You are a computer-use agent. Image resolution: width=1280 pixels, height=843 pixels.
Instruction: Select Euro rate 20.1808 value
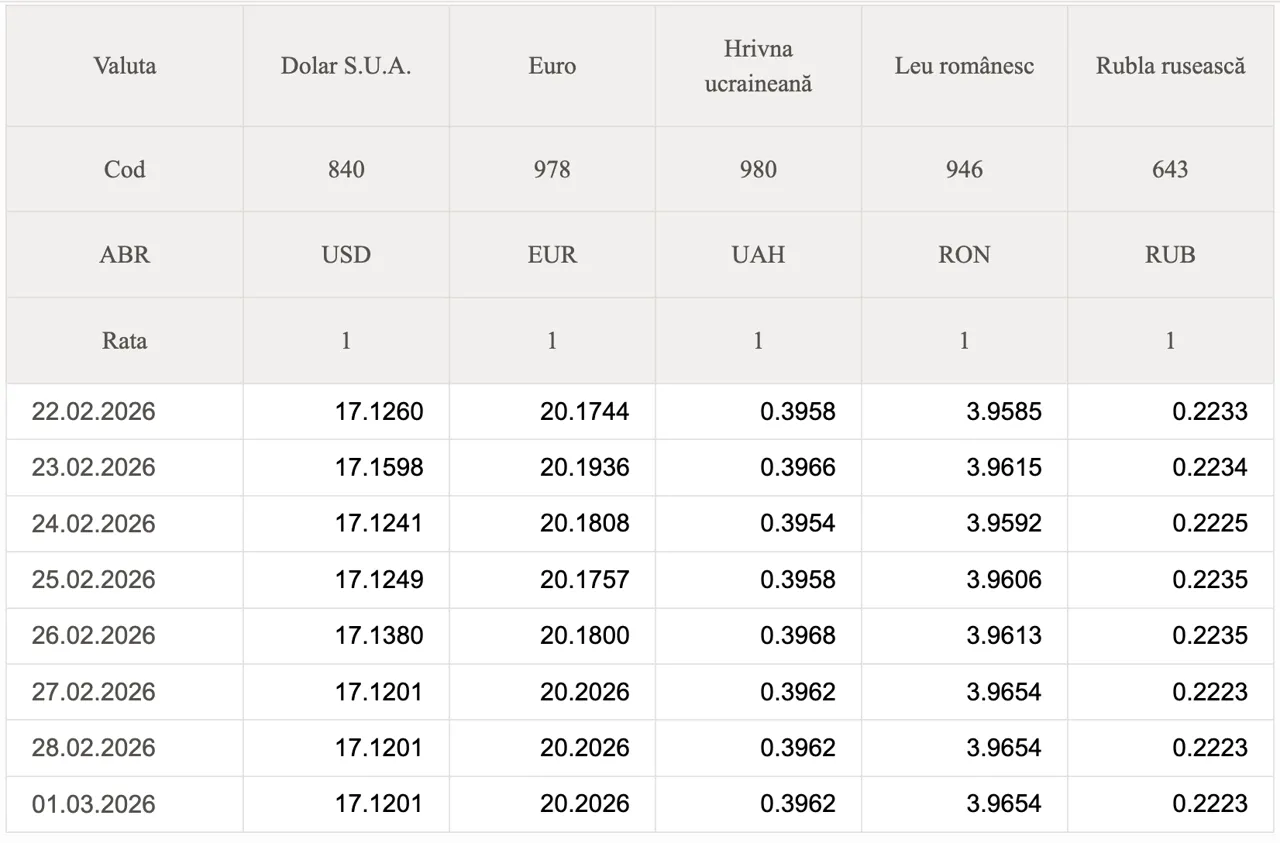click(585, 524)
